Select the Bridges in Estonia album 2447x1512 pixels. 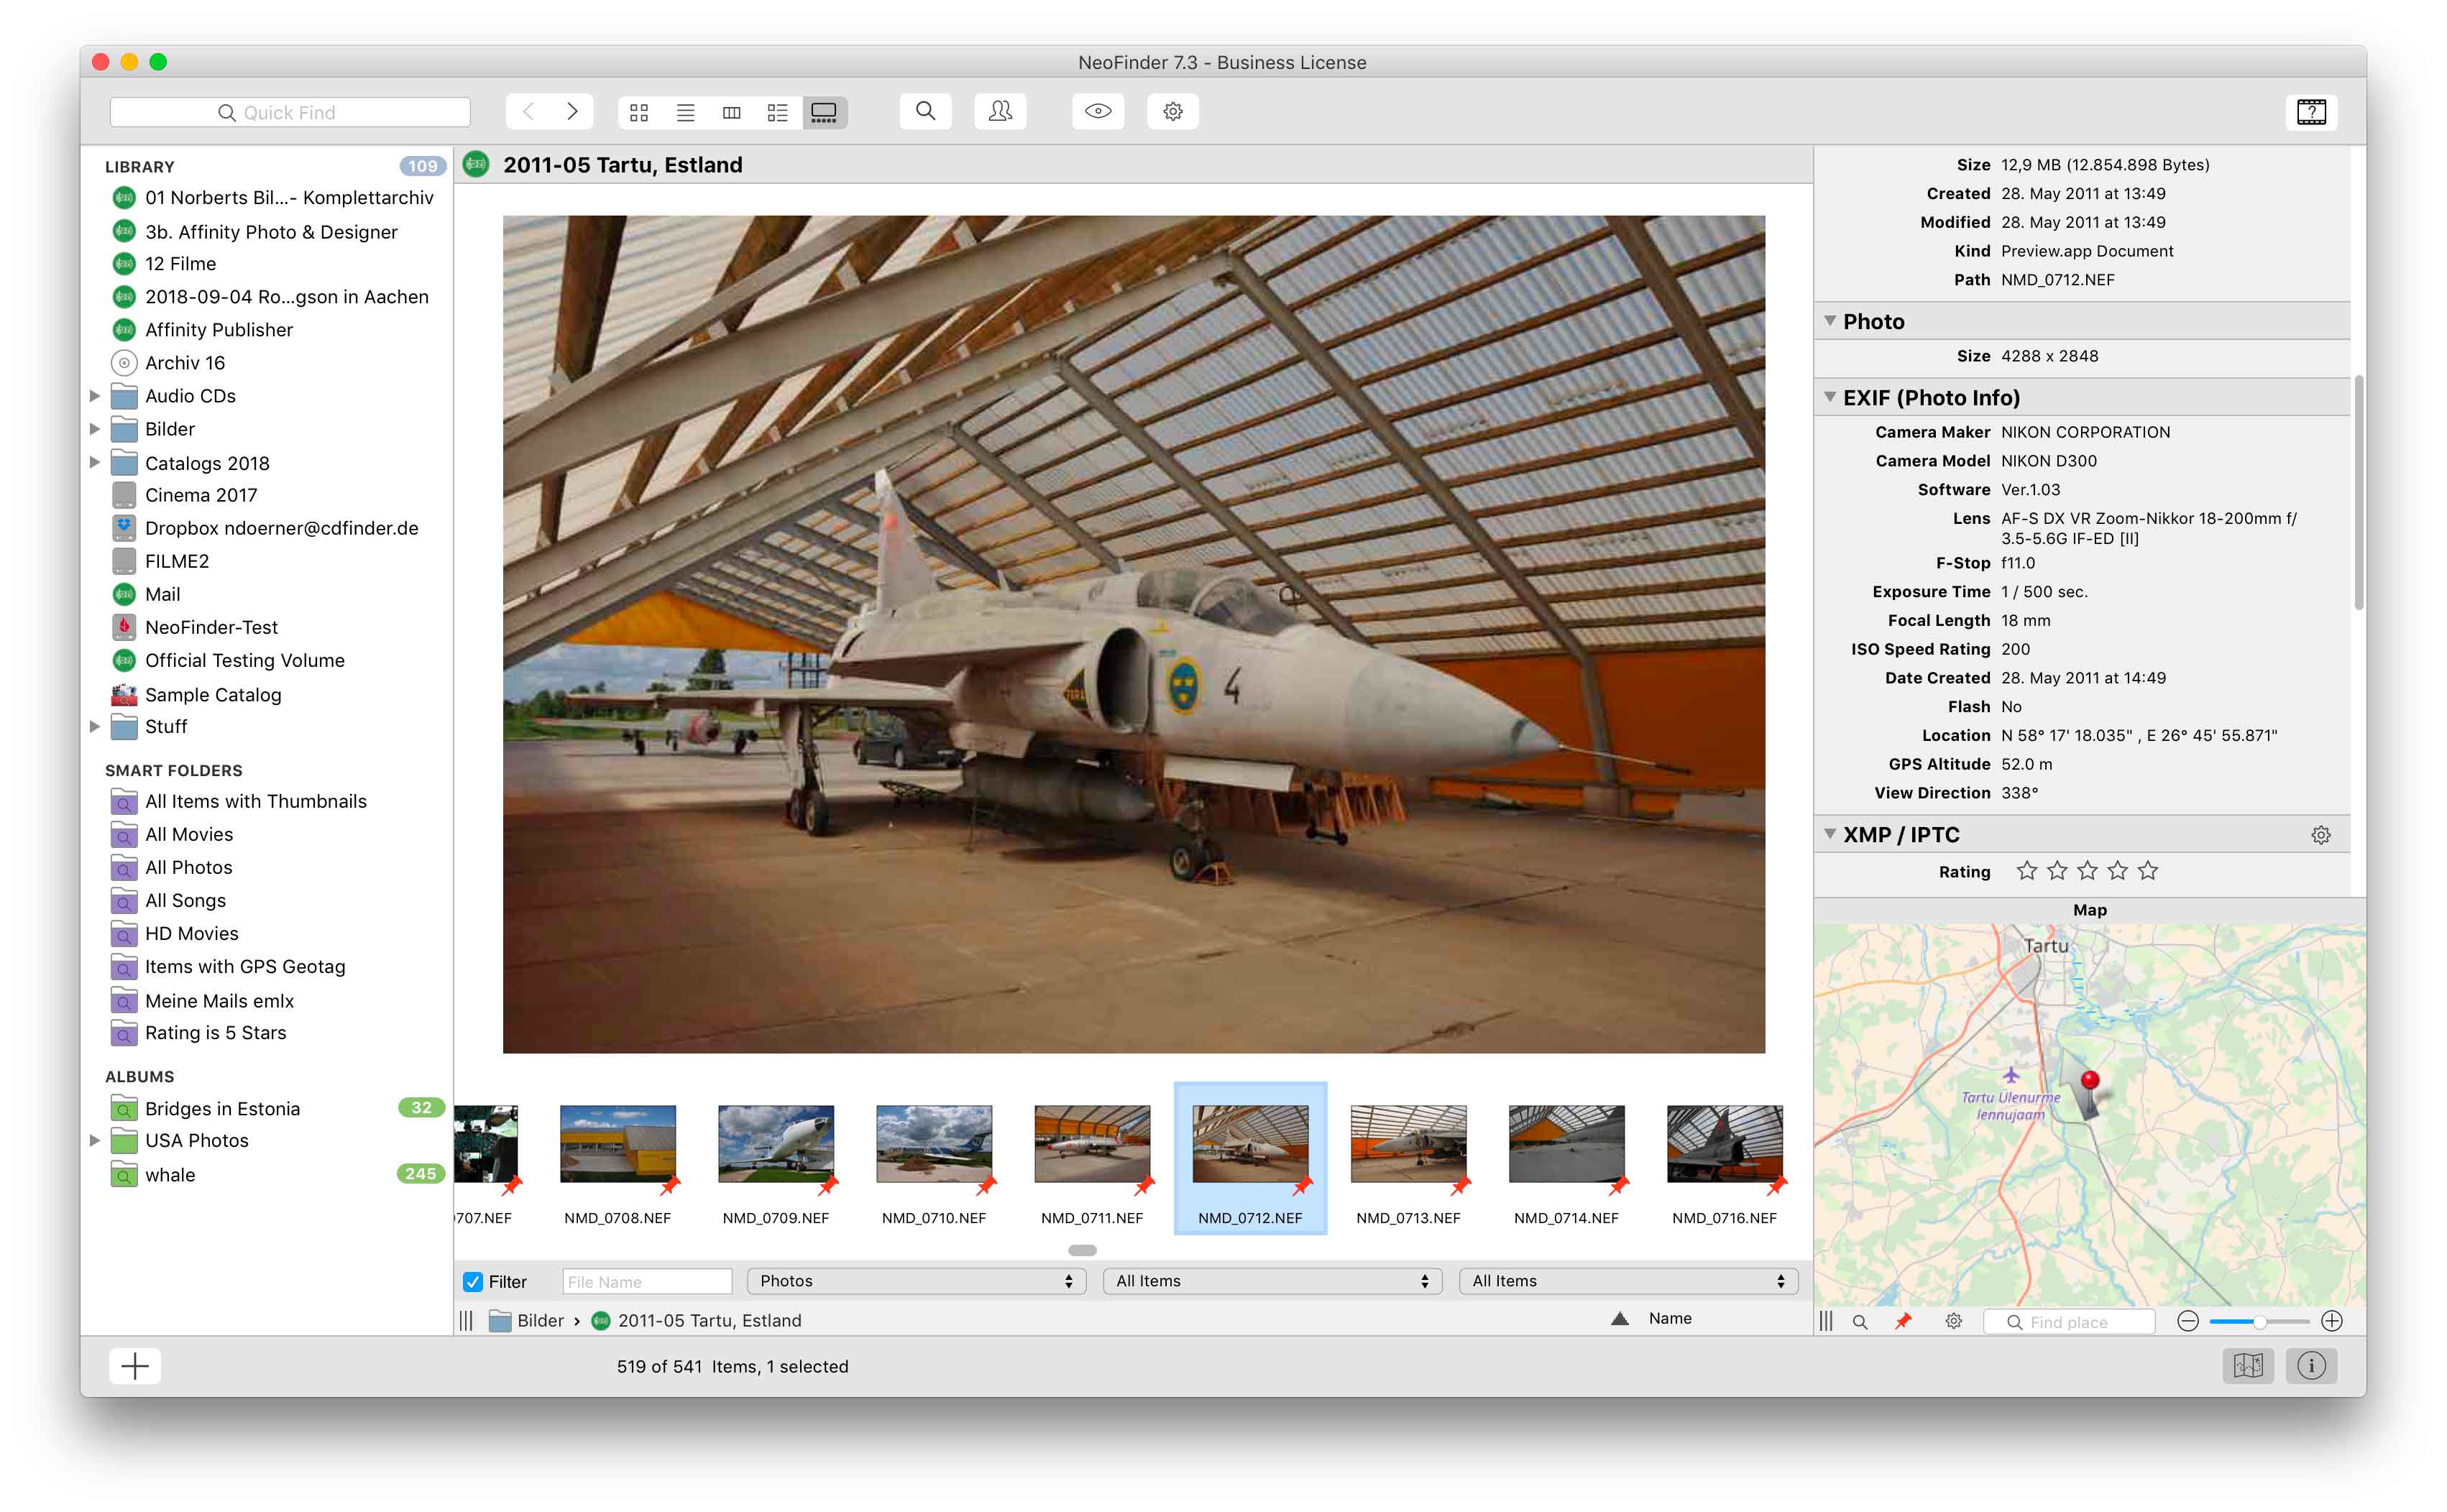pyautogui.click(x=222, y=1108)
